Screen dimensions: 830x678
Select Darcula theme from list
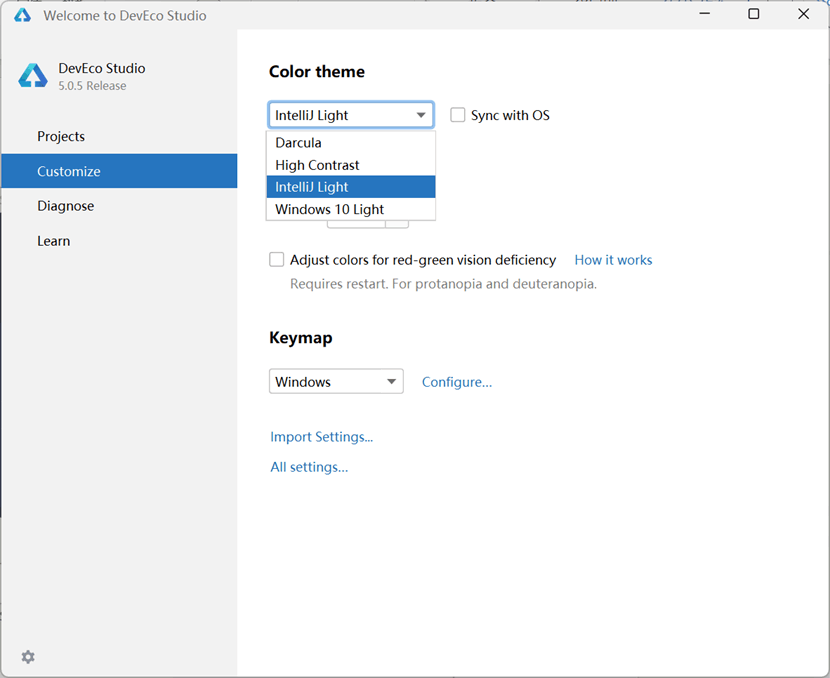click(x=351, y=142)
